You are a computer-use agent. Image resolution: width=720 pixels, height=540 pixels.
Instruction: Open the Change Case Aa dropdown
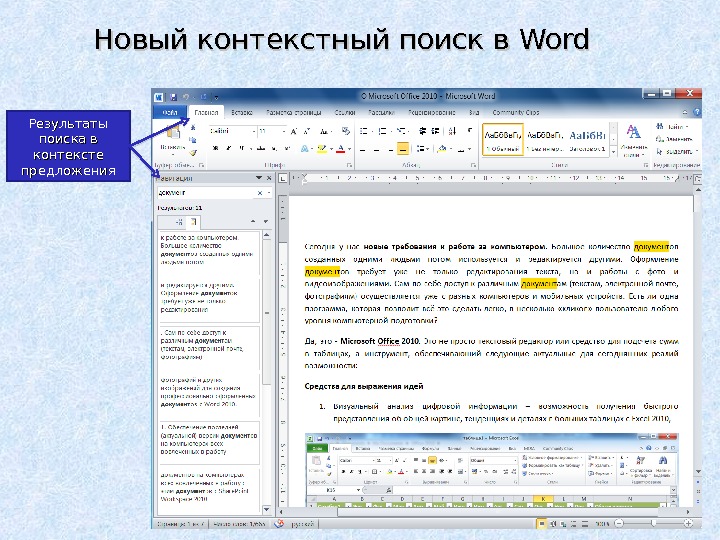326,131
